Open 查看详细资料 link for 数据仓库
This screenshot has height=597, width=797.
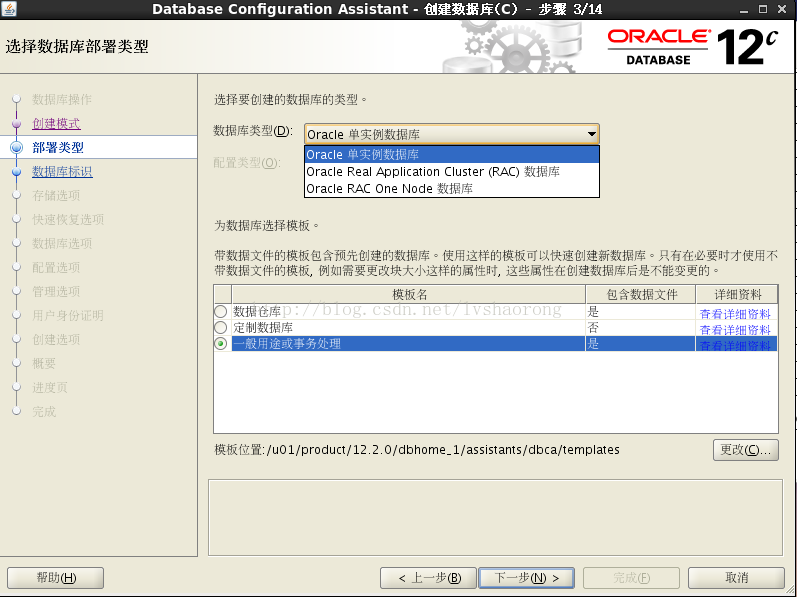click(x=735, y=314)
